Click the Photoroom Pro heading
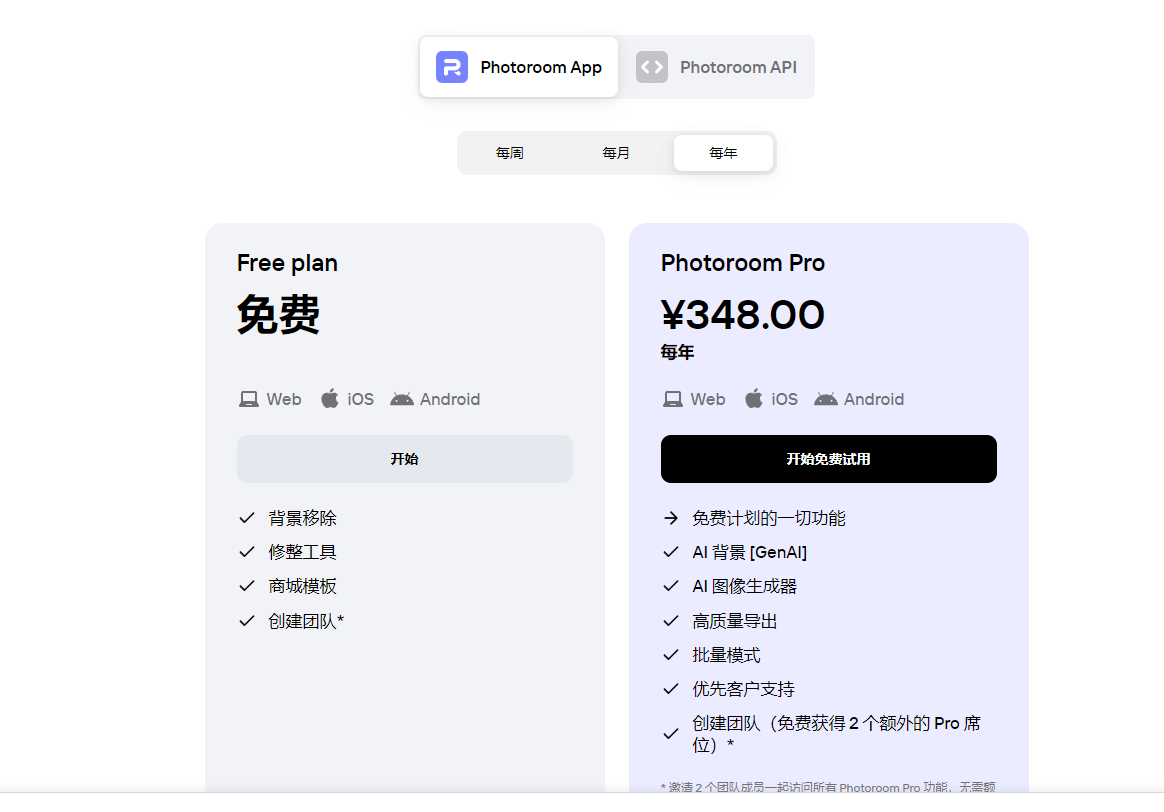Image resolution: width=1164 pixels, height=812 pixels. (x=742, y=263)
